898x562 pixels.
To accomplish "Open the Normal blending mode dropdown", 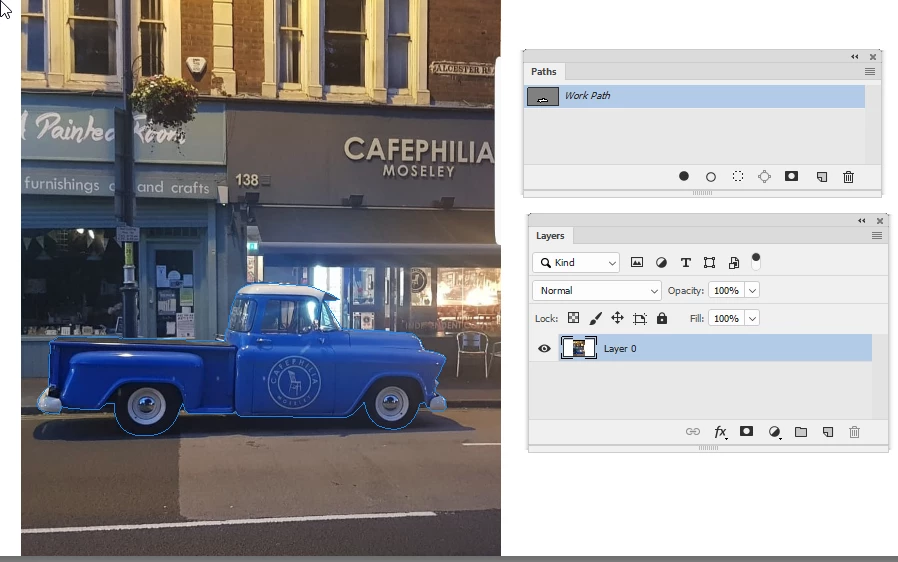I will point(597,290).
